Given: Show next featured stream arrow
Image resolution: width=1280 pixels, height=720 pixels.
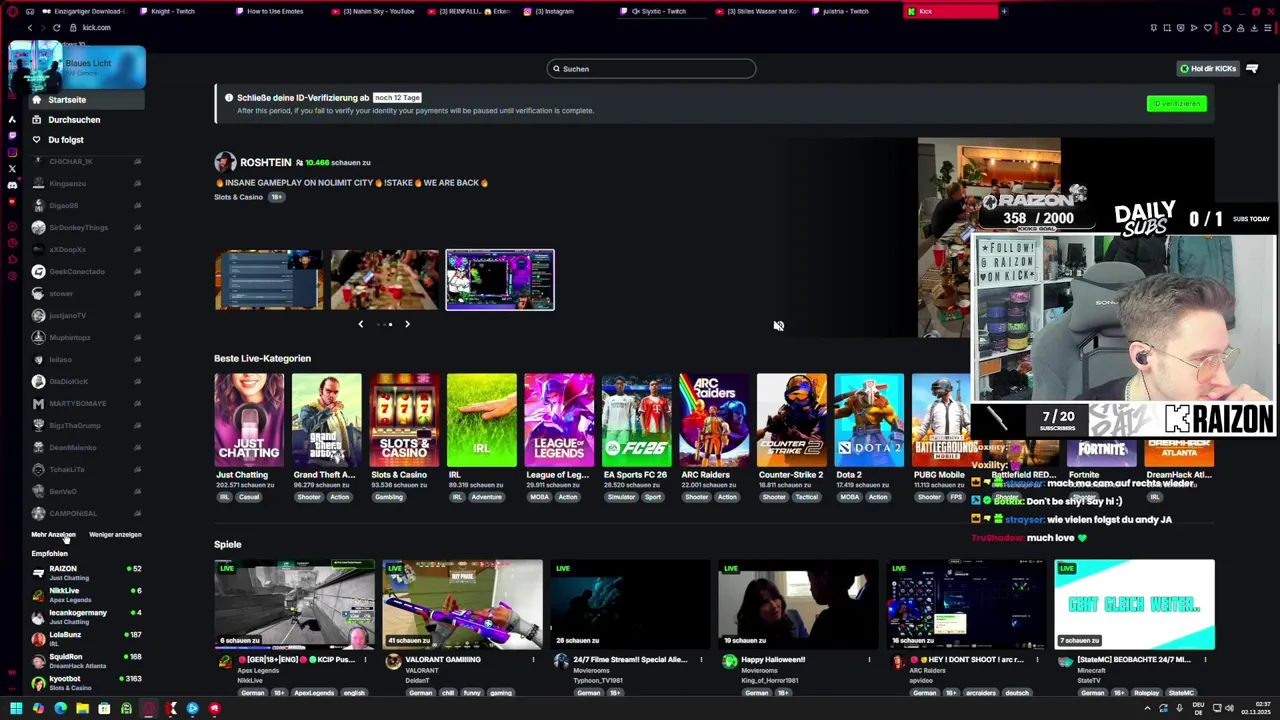Looking at the screenshot, I should (x=407, y=324).
